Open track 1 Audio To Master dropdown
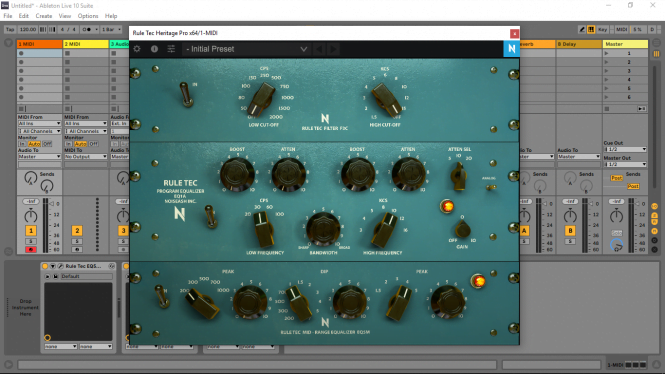The height and width of the screenshot is (374, 665). coord(39,156)
